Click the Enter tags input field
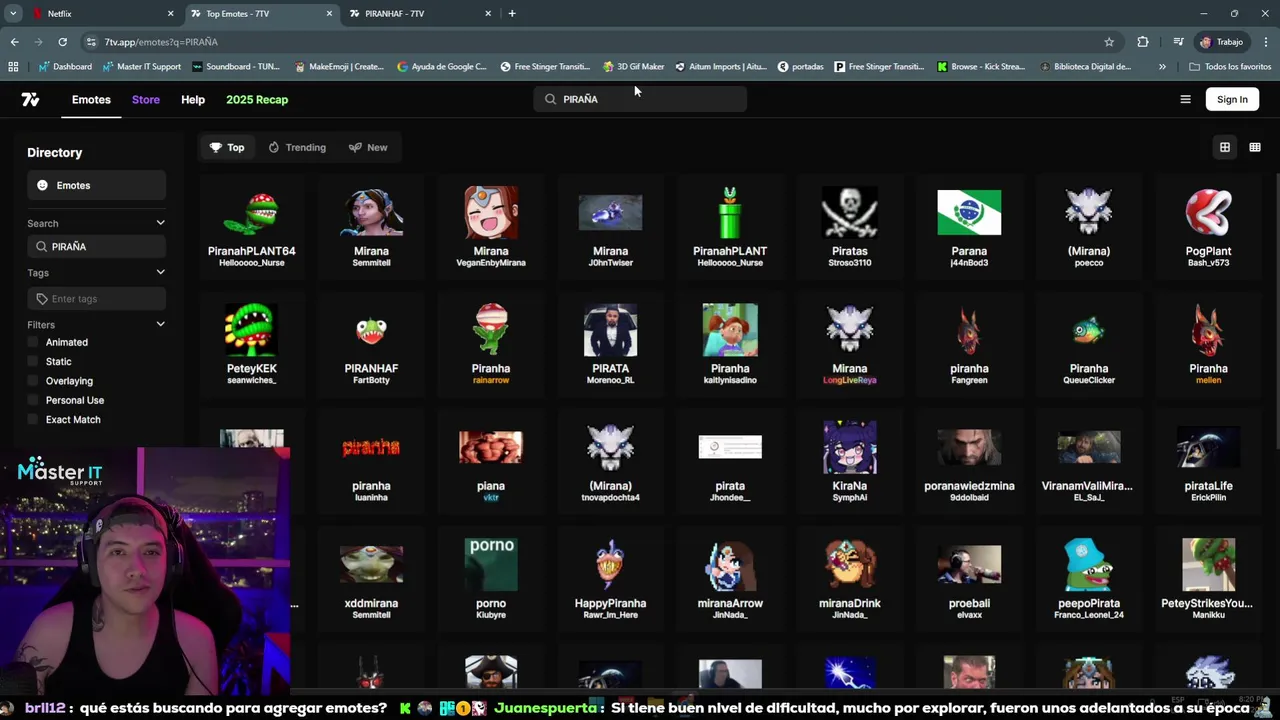The image size is (1280, 720). 96,298
